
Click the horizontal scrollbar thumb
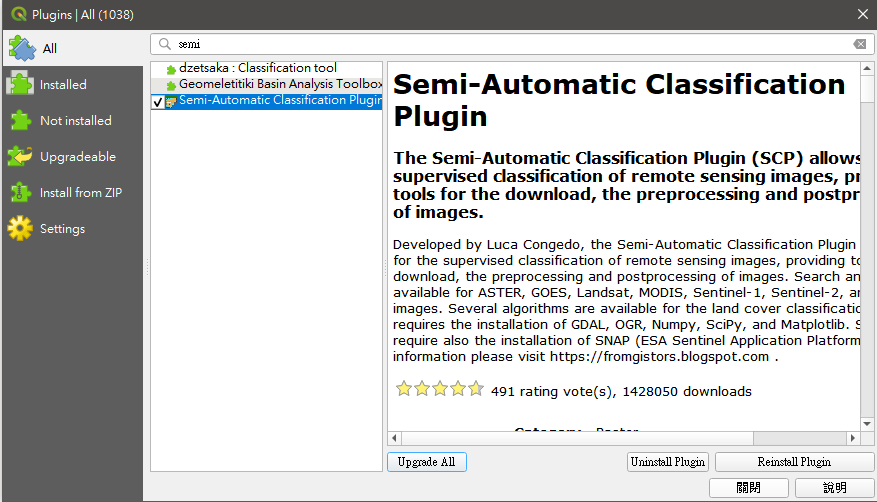tap(577, 438)
